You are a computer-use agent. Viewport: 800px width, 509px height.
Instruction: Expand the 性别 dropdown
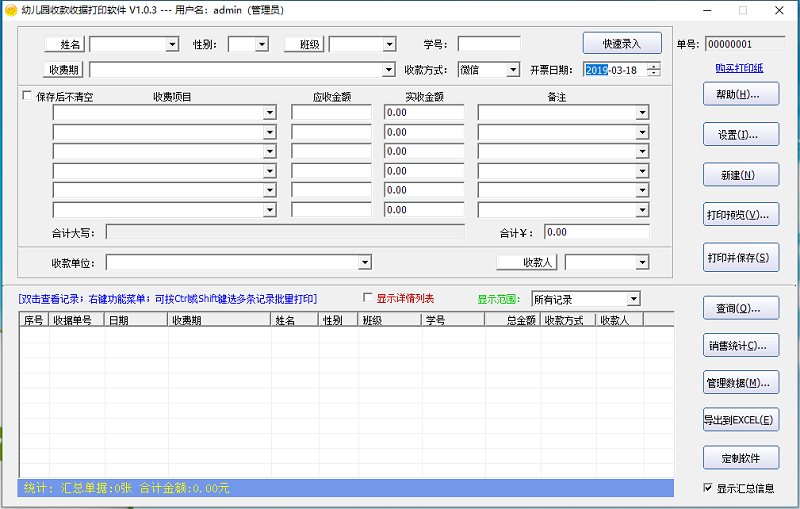pos(262,44)
